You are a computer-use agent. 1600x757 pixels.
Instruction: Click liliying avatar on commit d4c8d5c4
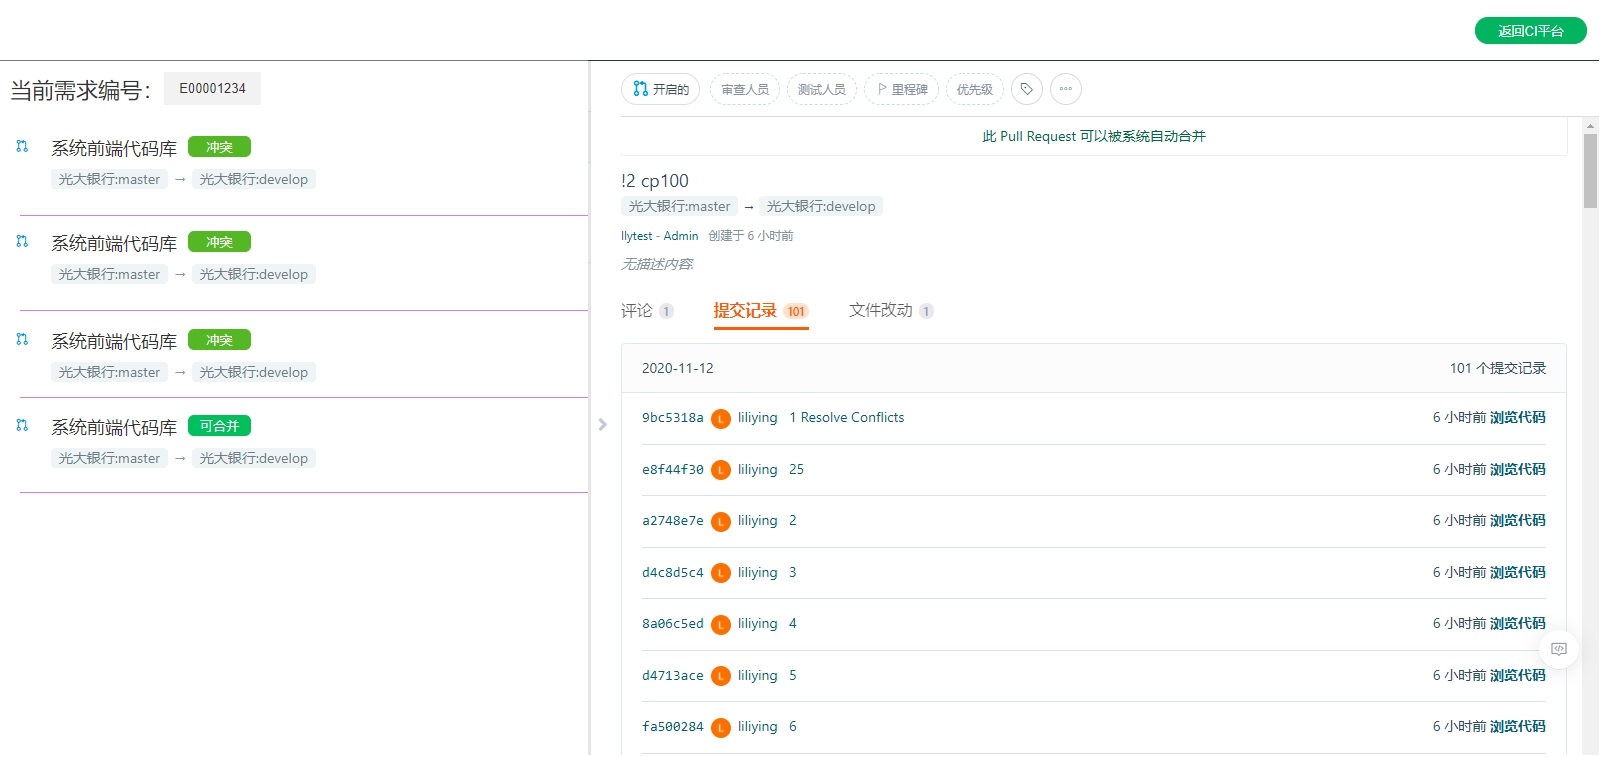click(720, 573)
